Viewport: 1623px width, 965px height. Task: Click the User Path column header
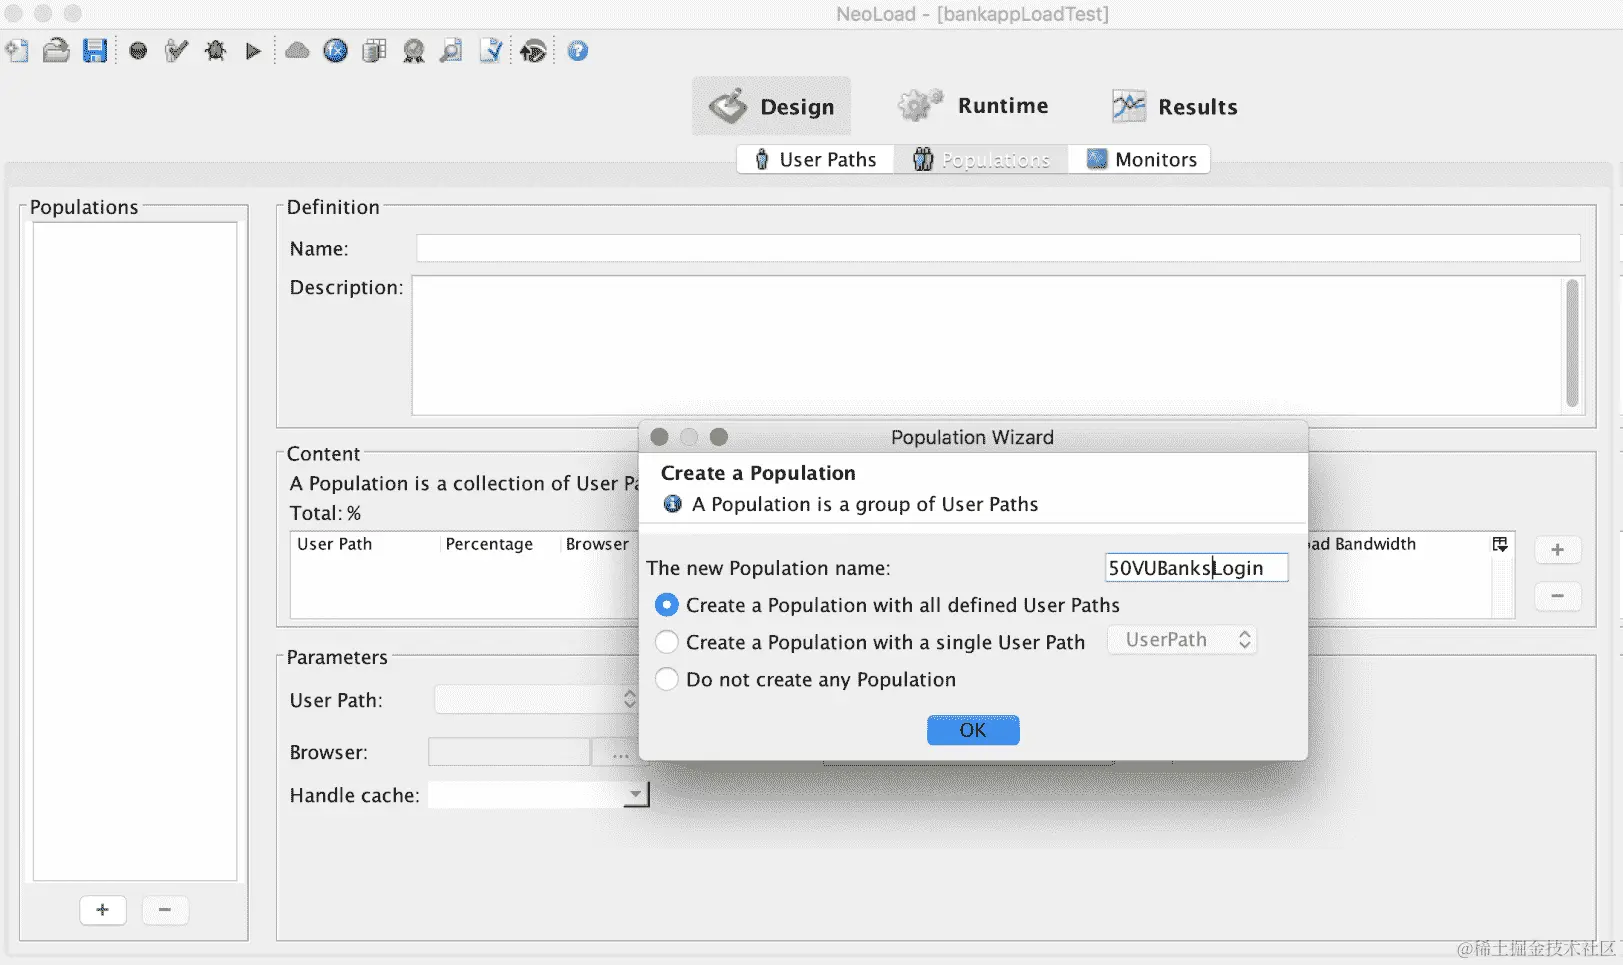click(x=334, y=544)
